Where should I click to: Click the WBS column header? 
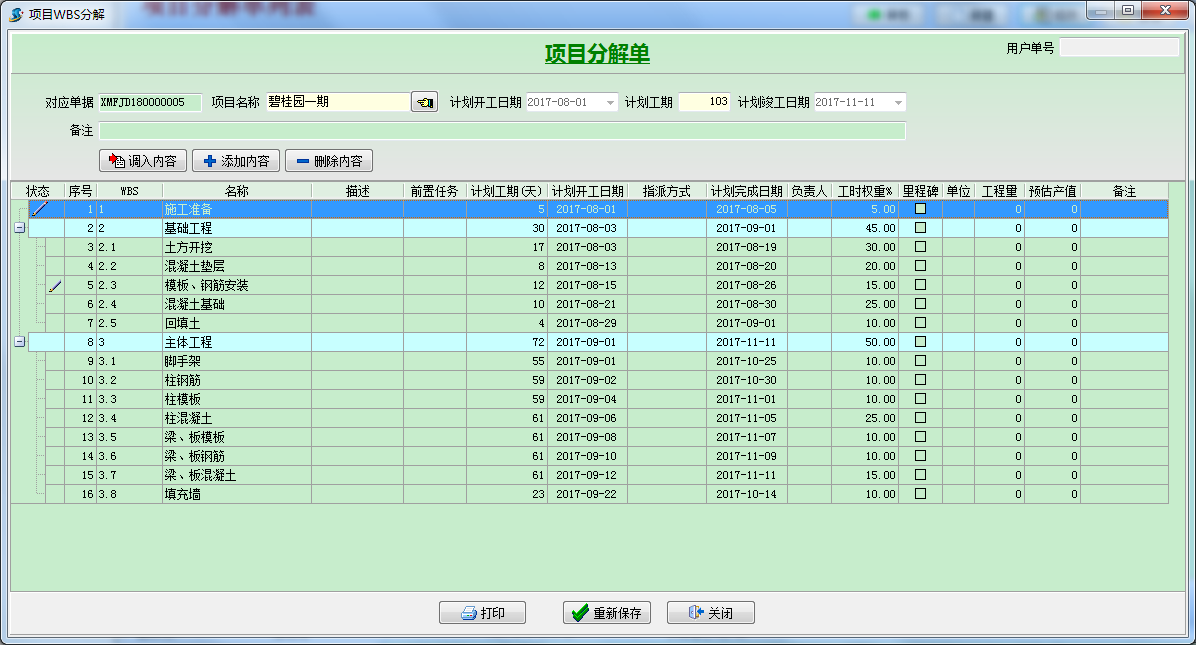129,191
